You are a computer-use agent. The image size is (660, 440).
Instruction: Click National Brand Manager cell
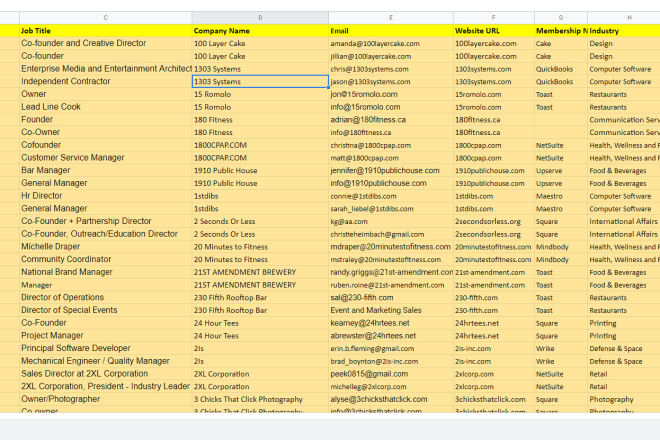(105, 272)
